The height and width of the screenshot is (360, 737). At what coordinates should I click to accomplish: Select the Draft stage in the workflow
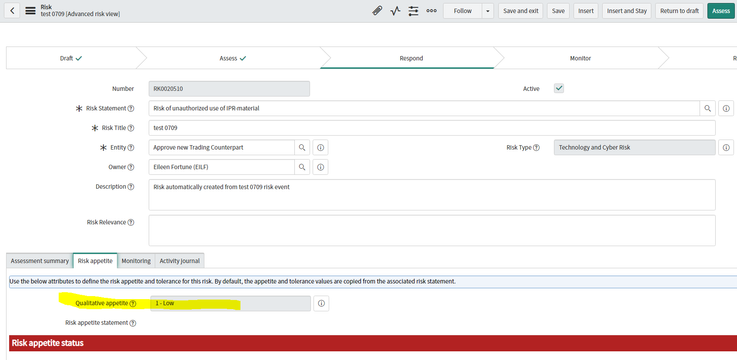tap(71, 58)
